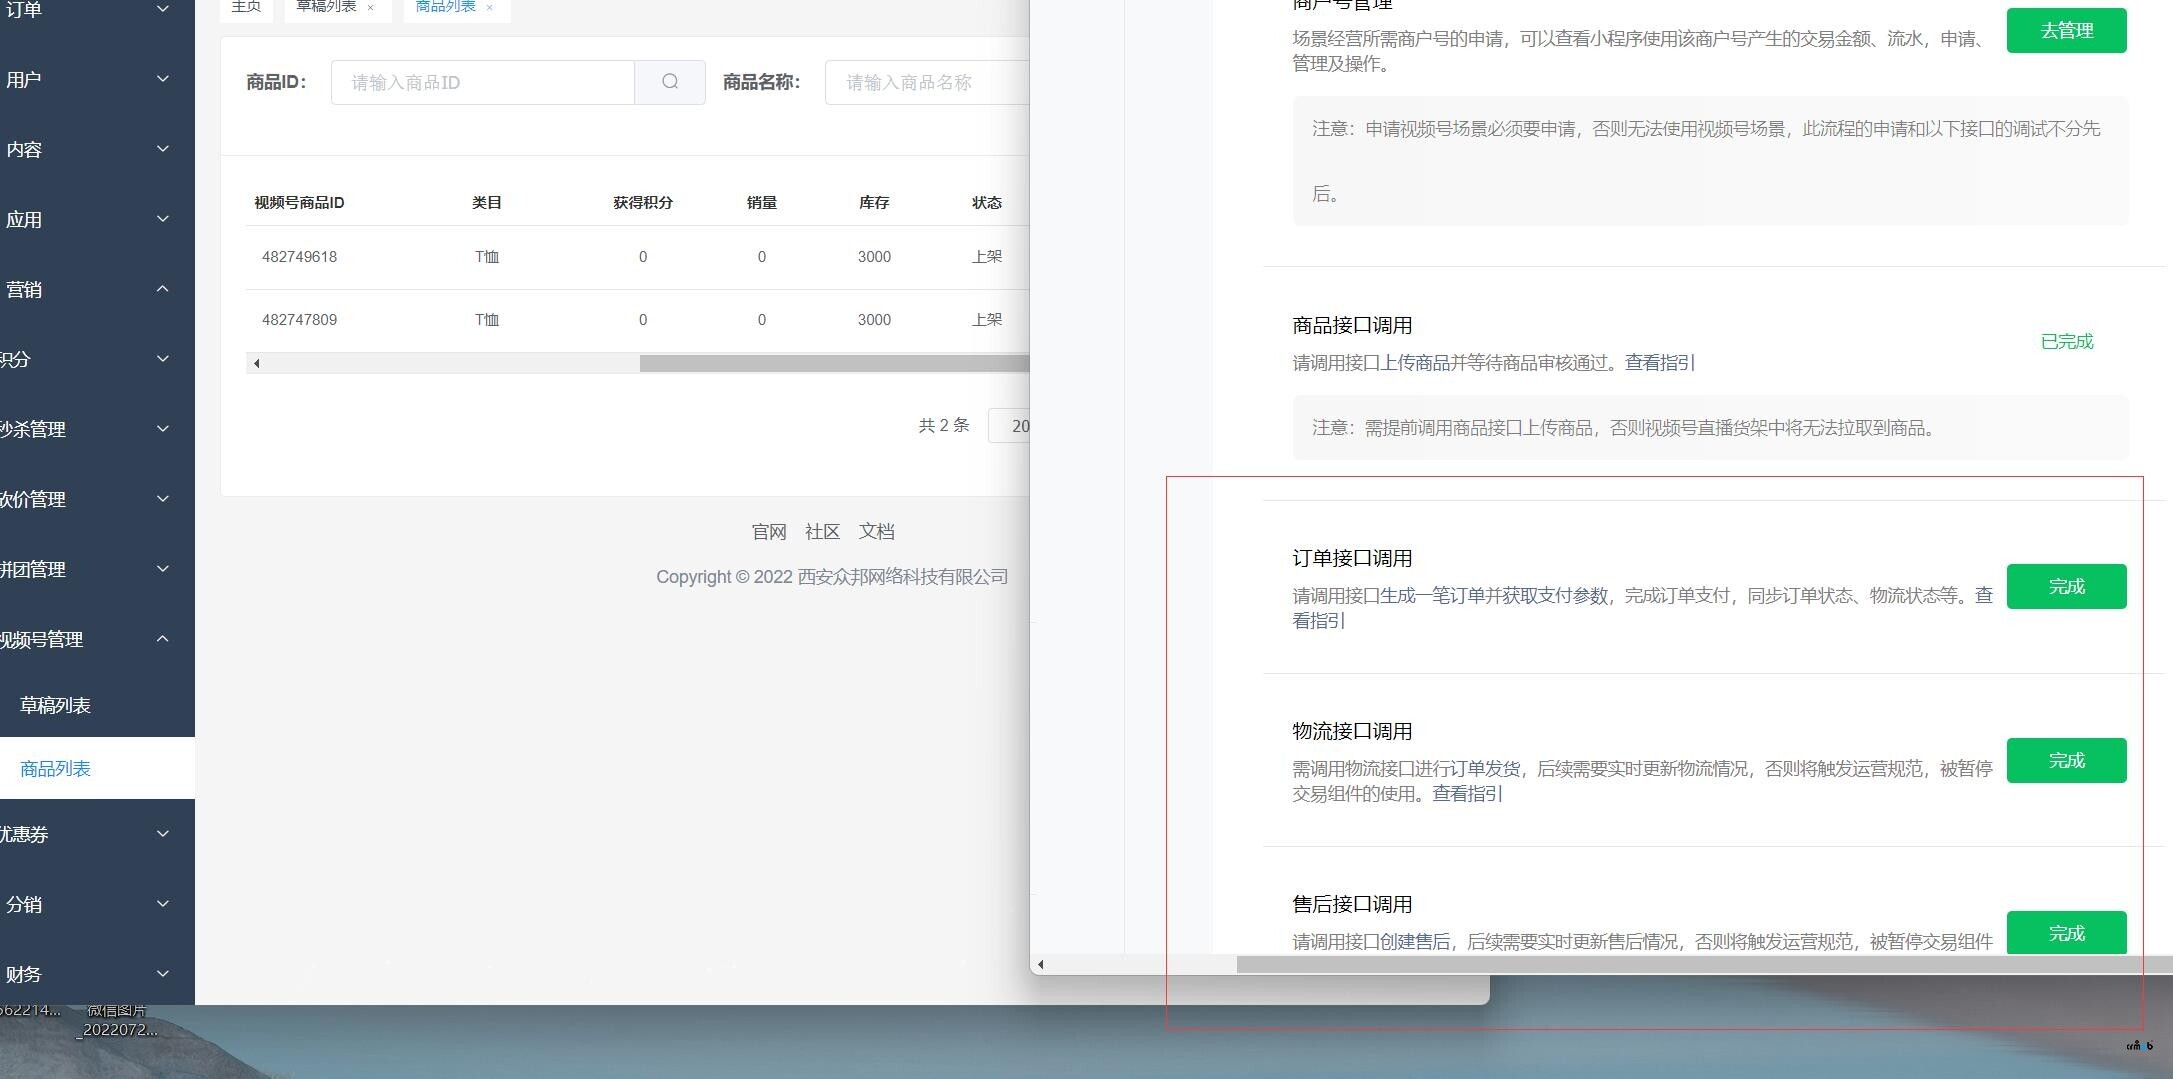Expand the 优惠券 submenu
2173x1079 pixels.
[x=163, y=834]
